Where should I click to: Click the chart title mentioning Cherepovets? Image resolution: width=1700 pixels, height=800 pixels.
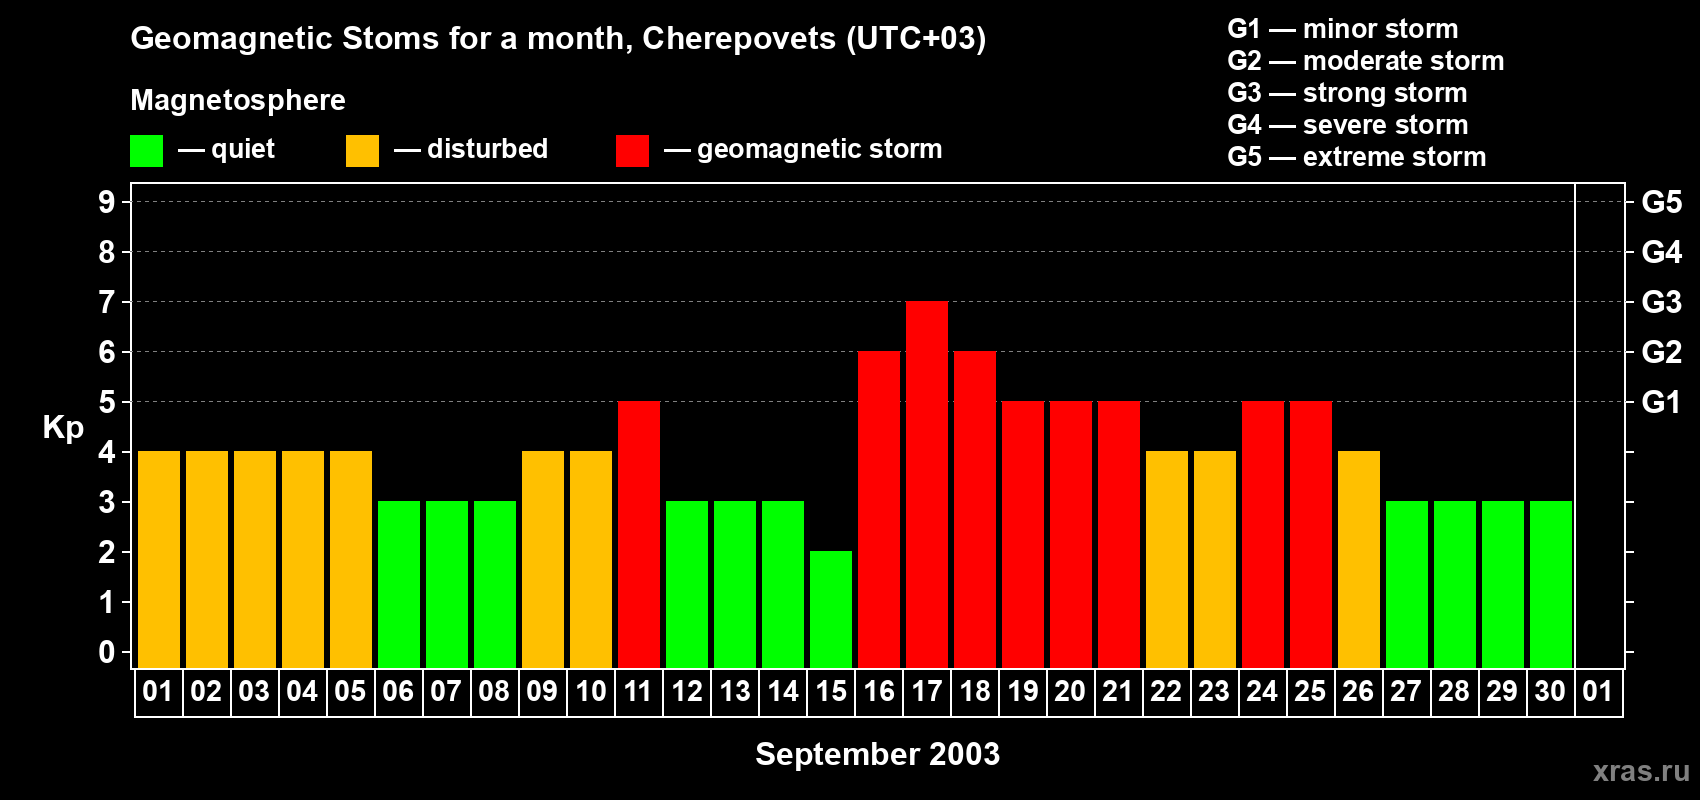pyautogui.click(x=558, y=39)
